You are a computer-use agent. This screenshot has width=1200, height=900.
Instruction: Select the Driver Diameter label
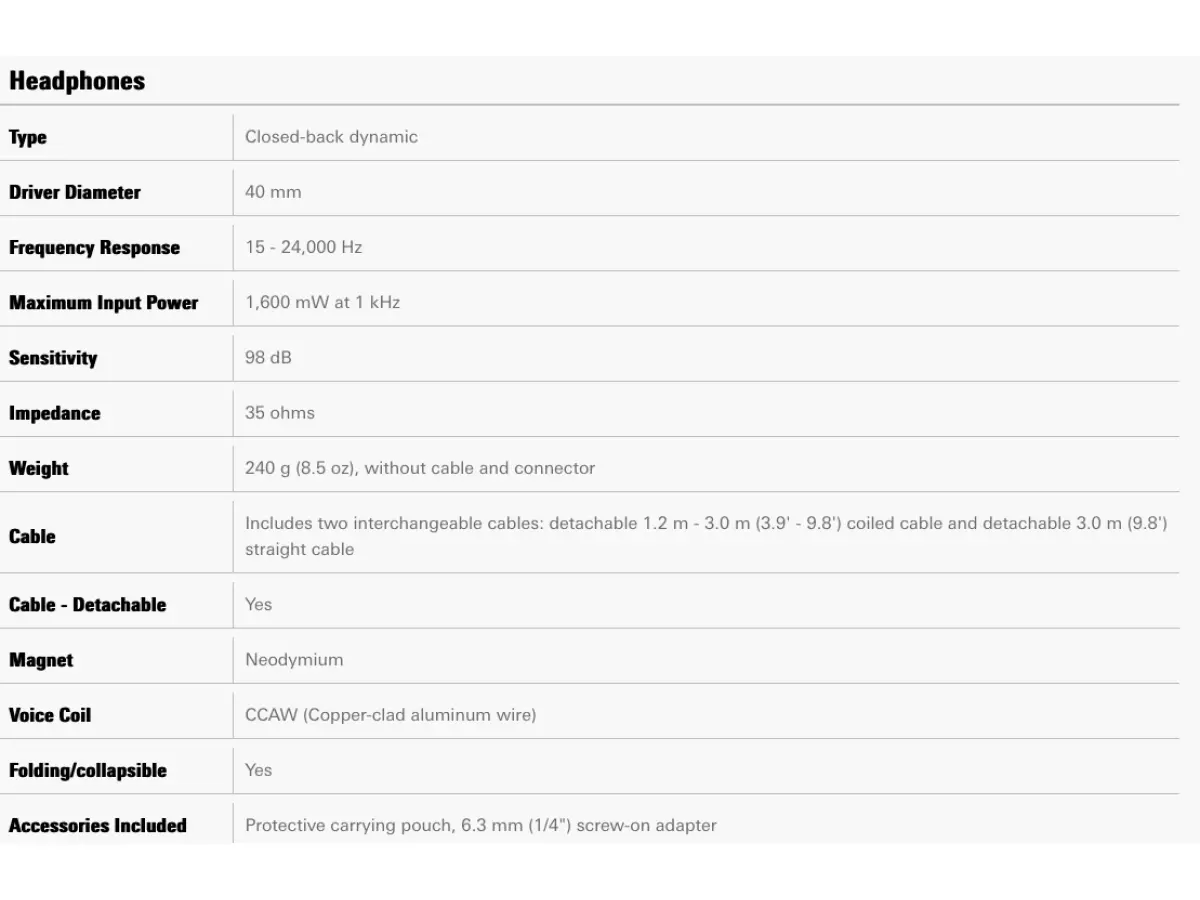(x=75, y=192)
